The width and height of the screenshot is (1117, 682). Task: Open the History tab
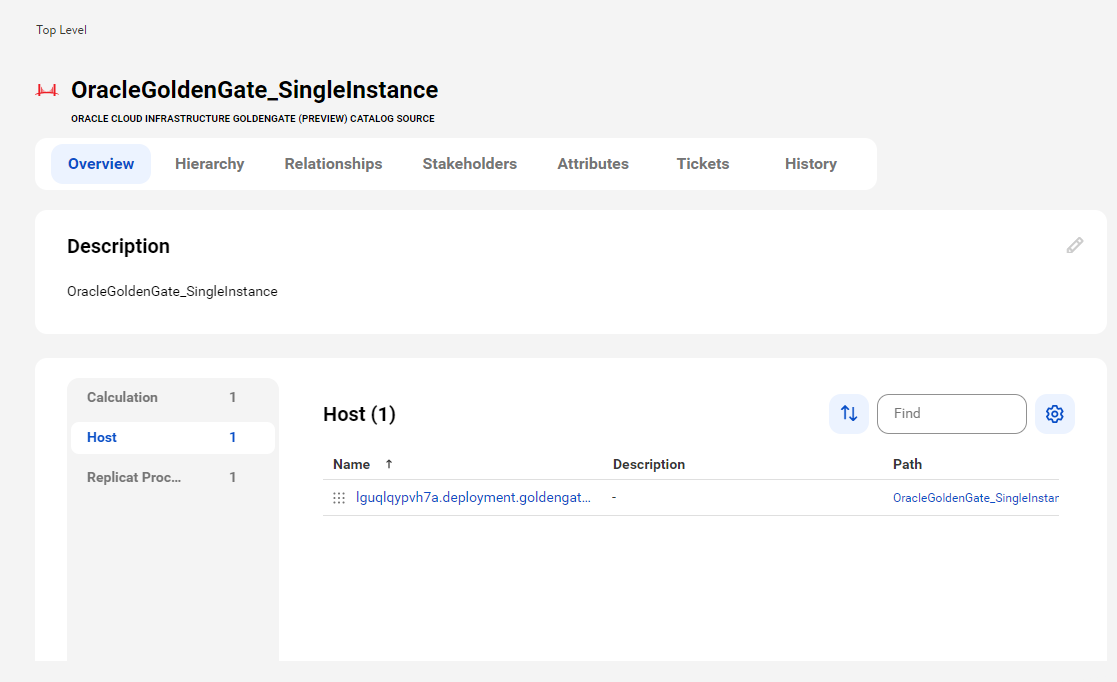(x=811, y=164)
